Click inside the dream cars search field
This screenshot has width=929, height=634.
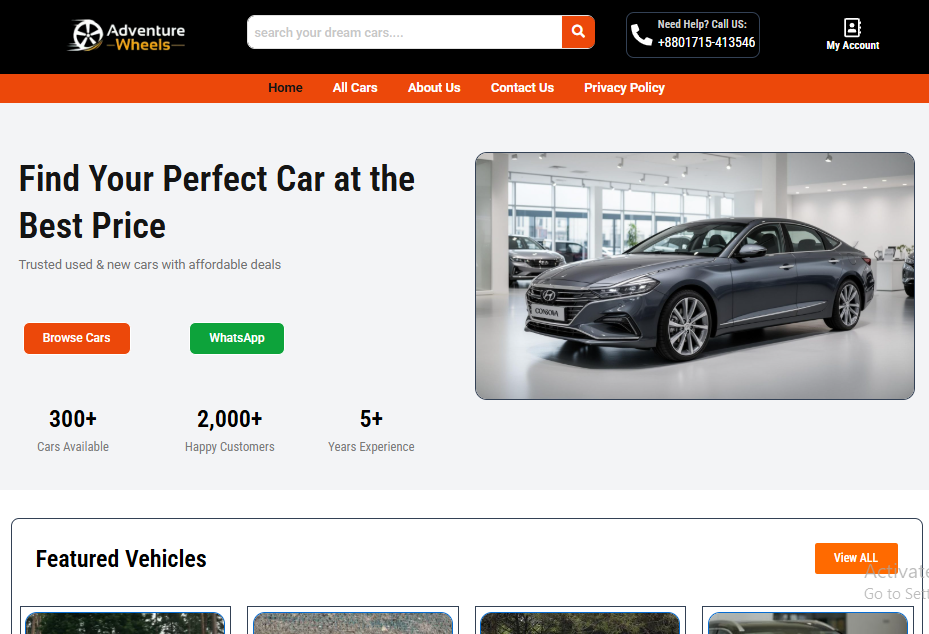(404, 32)
